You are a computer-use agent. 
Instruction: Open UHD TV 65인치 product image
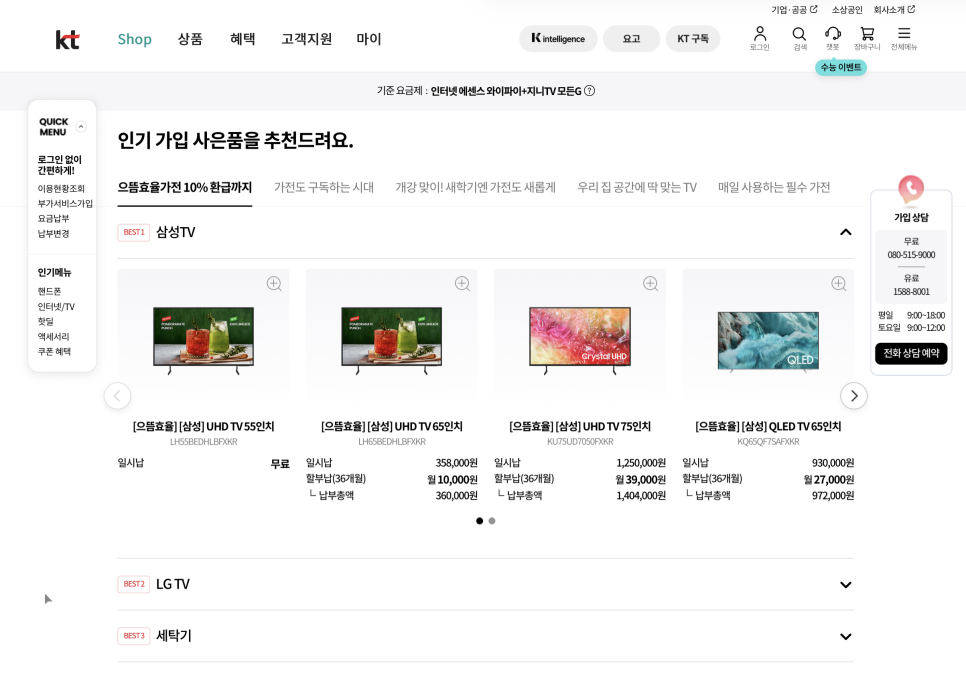[391, 340]
